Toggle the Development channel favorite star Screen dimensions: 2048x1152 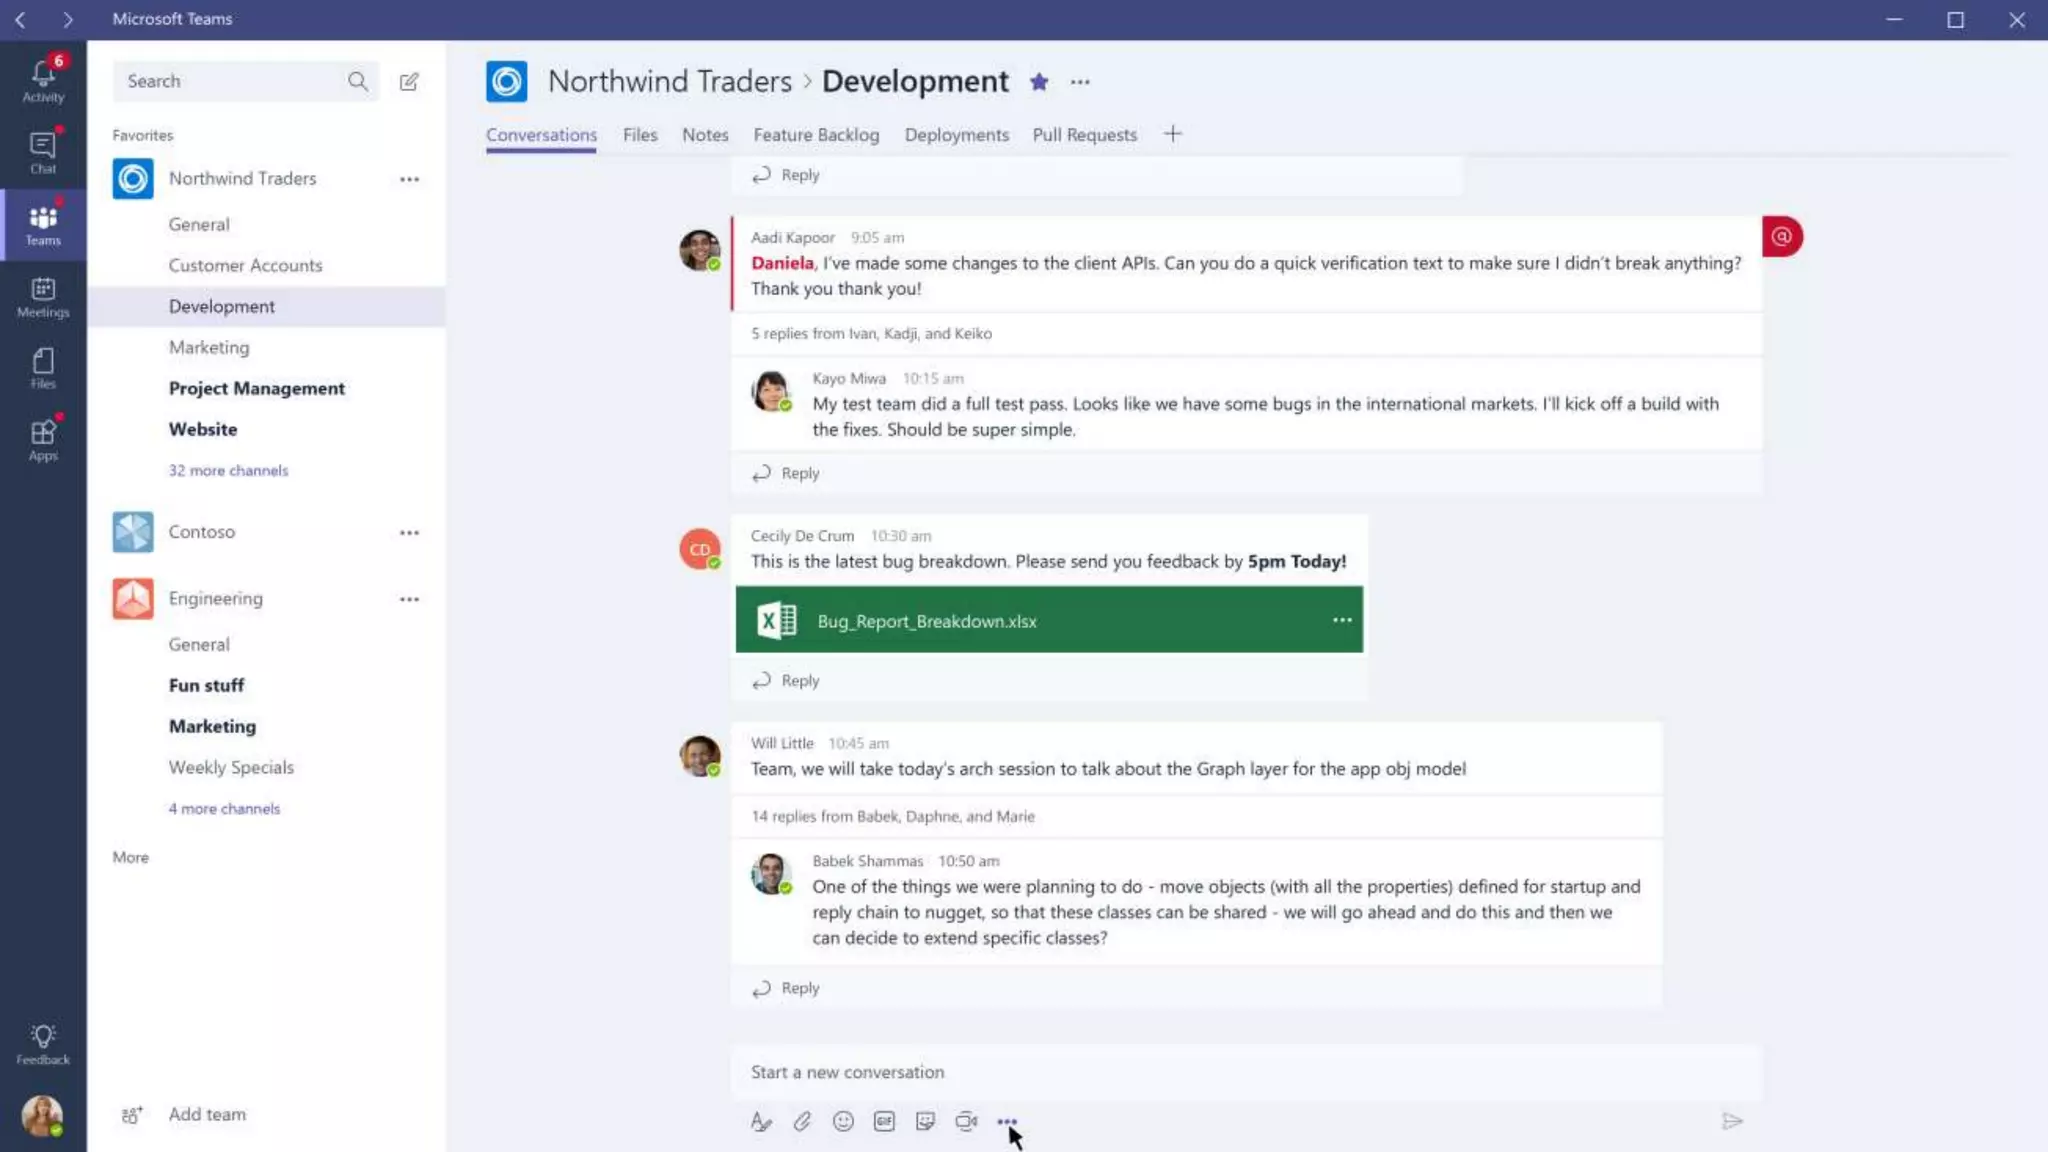[1039, 82]
